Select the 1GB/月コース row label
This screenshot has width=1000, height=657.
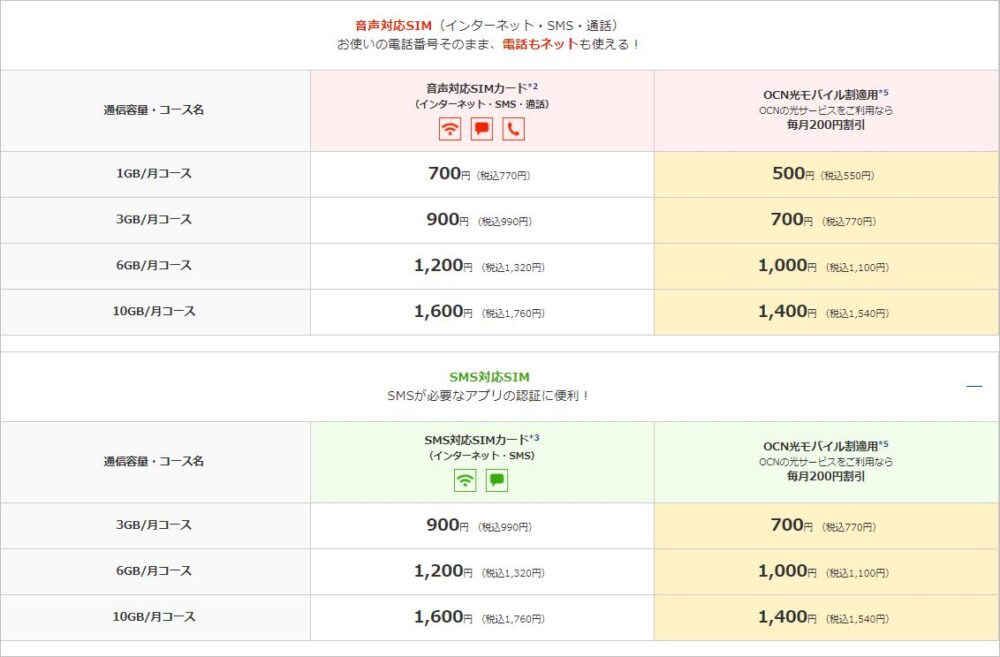point(153,174)
